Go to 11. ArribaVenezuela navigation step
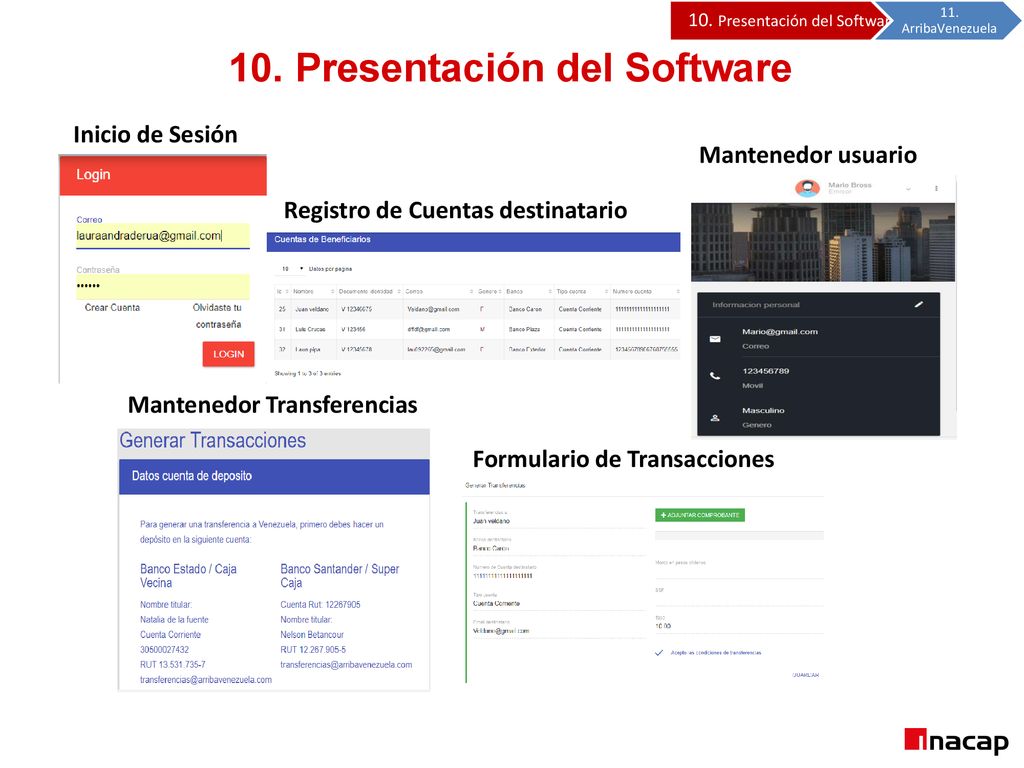1024x768 pixels. (x=949, y=20)
